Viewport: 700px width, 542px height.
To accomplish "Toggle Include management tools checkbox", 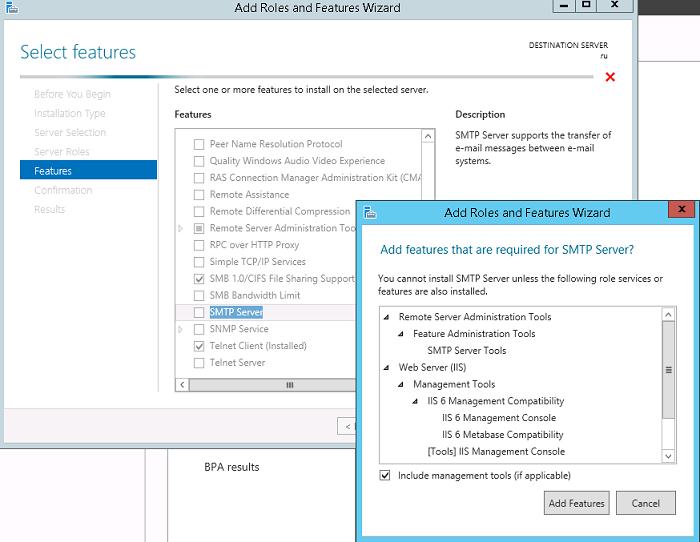I will (x=385, y=475).
